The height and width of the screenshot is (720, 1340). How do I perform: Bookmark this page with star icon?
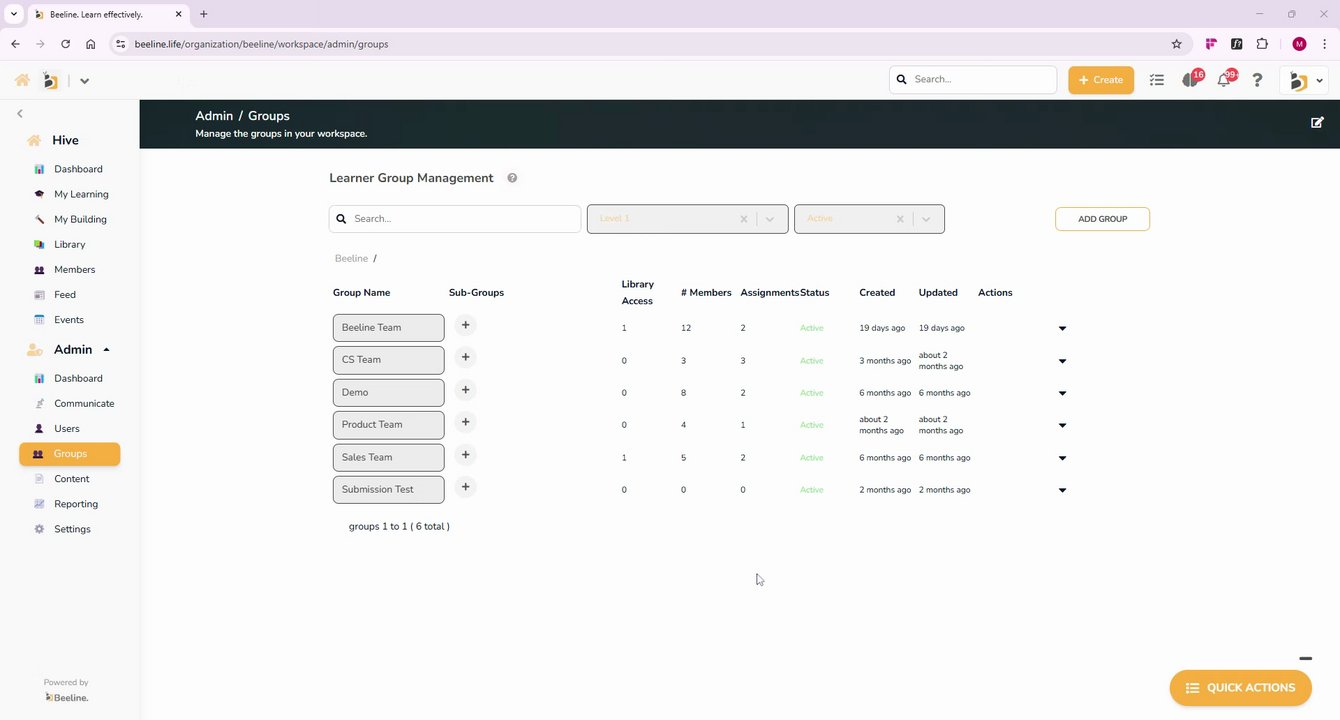(1176, 44)
